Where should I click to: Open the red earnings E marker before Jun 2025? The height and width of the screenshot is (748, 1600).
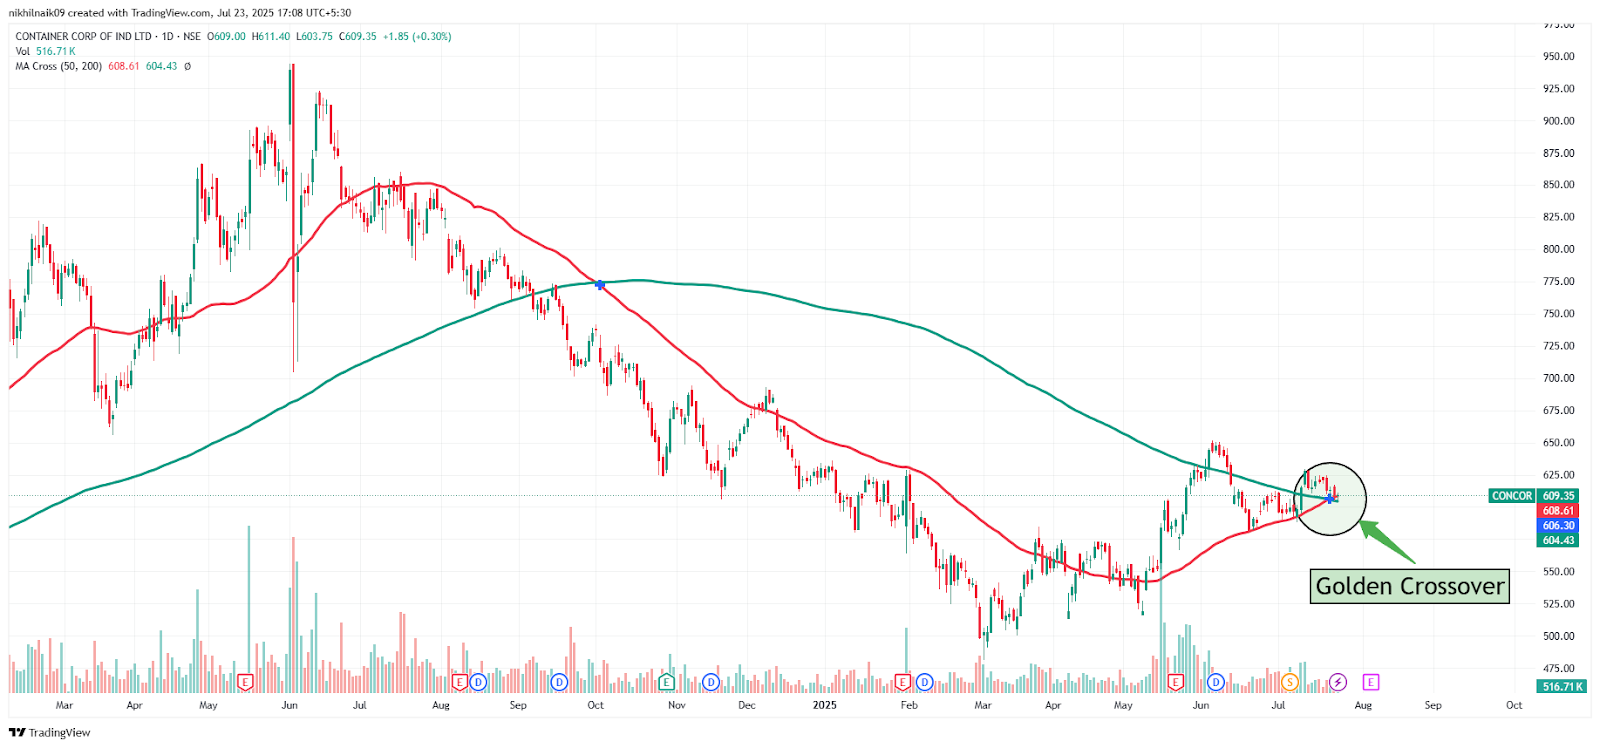click(x=1176, y=682)
